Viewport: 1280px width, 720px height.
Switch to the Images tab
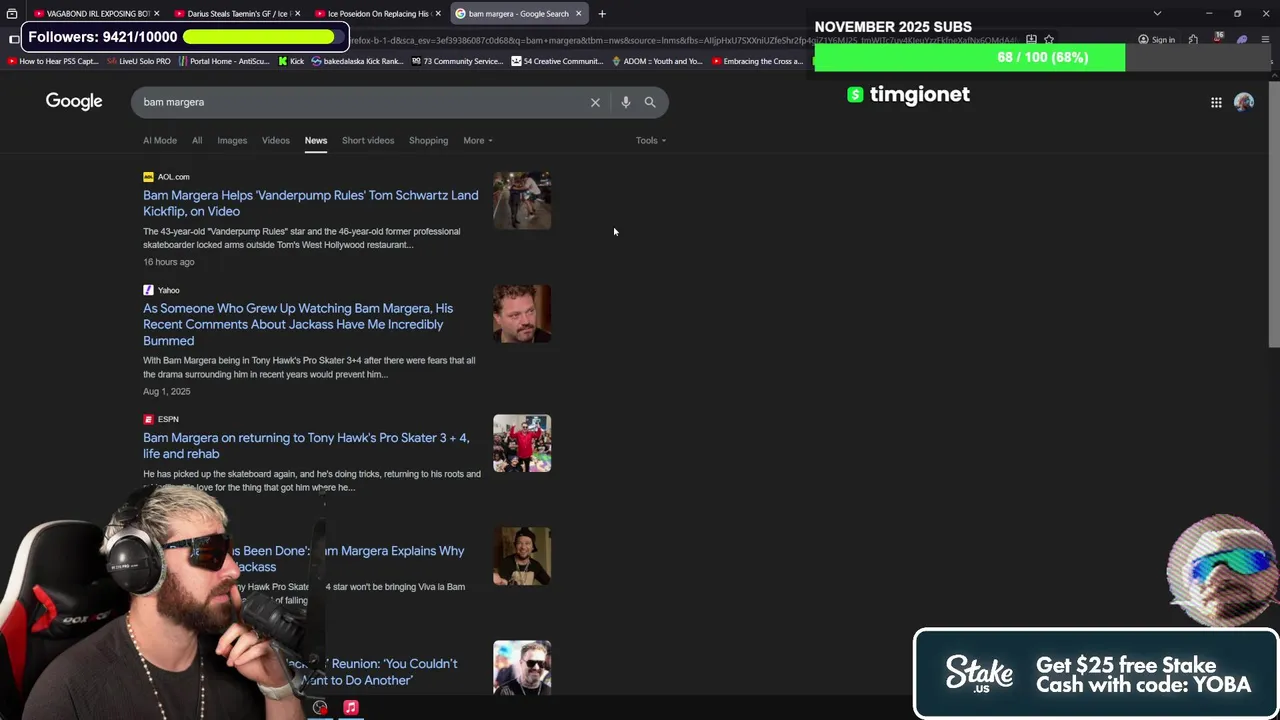tap(232, 140)
